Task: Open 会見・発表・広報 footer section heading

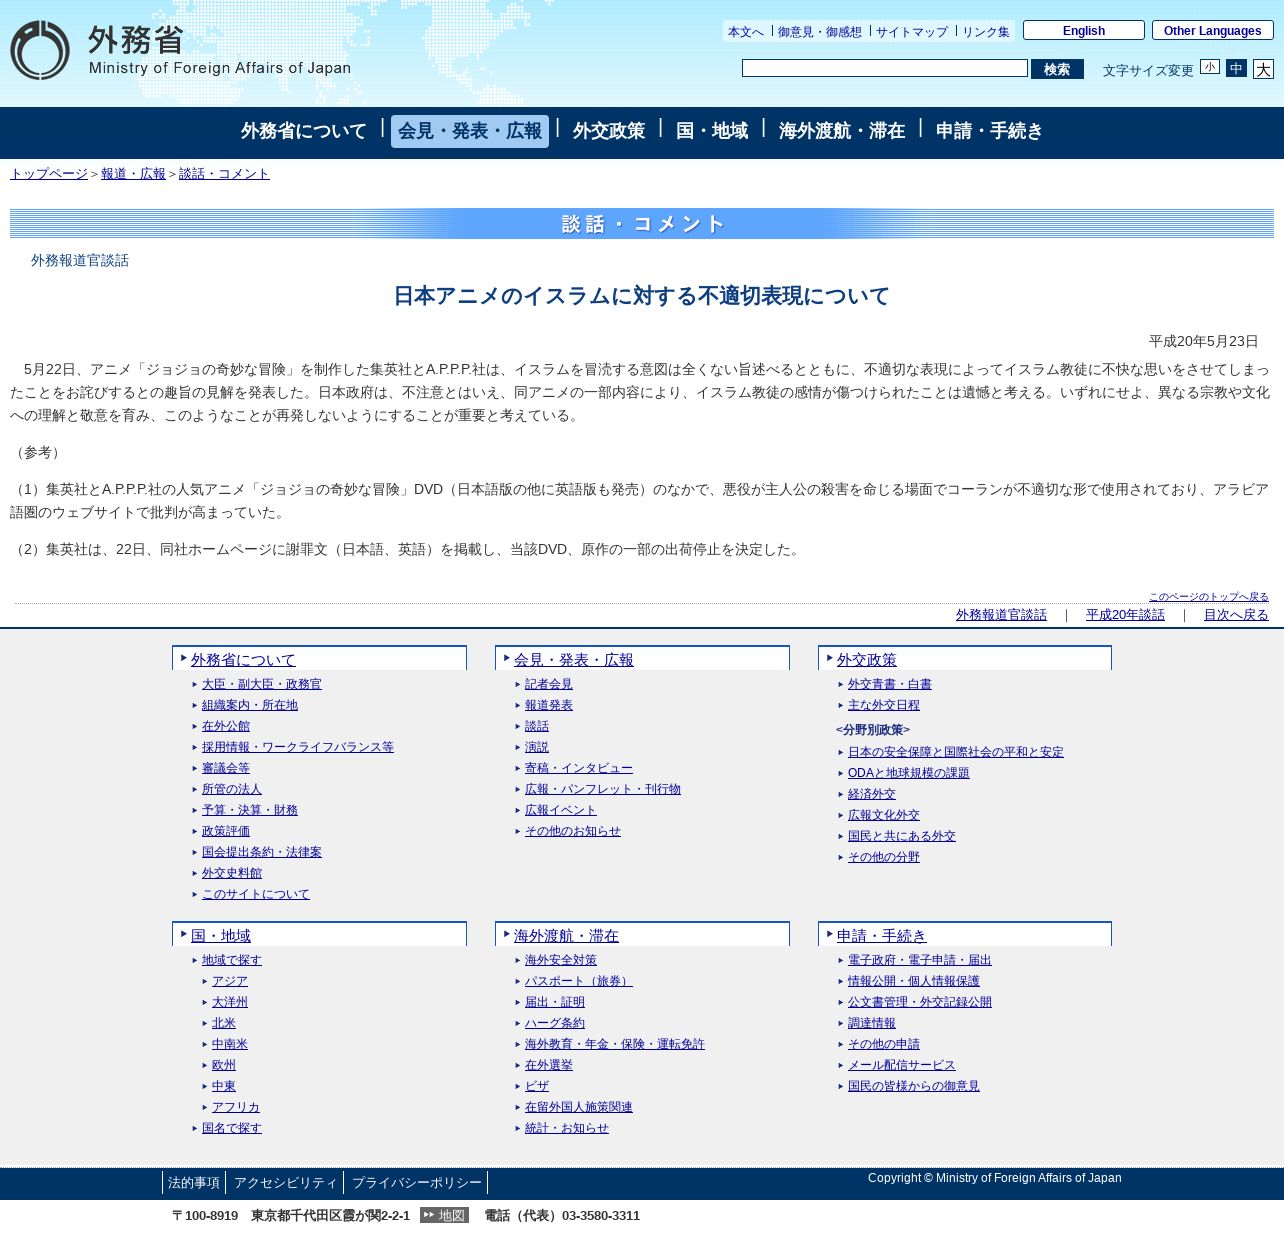Action: (x=574, y=660)
